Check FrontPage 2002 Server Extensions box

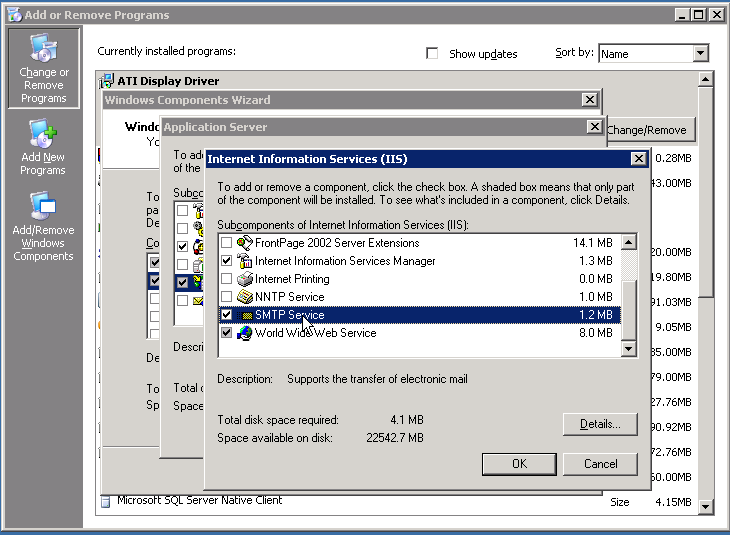pos(226,243)
